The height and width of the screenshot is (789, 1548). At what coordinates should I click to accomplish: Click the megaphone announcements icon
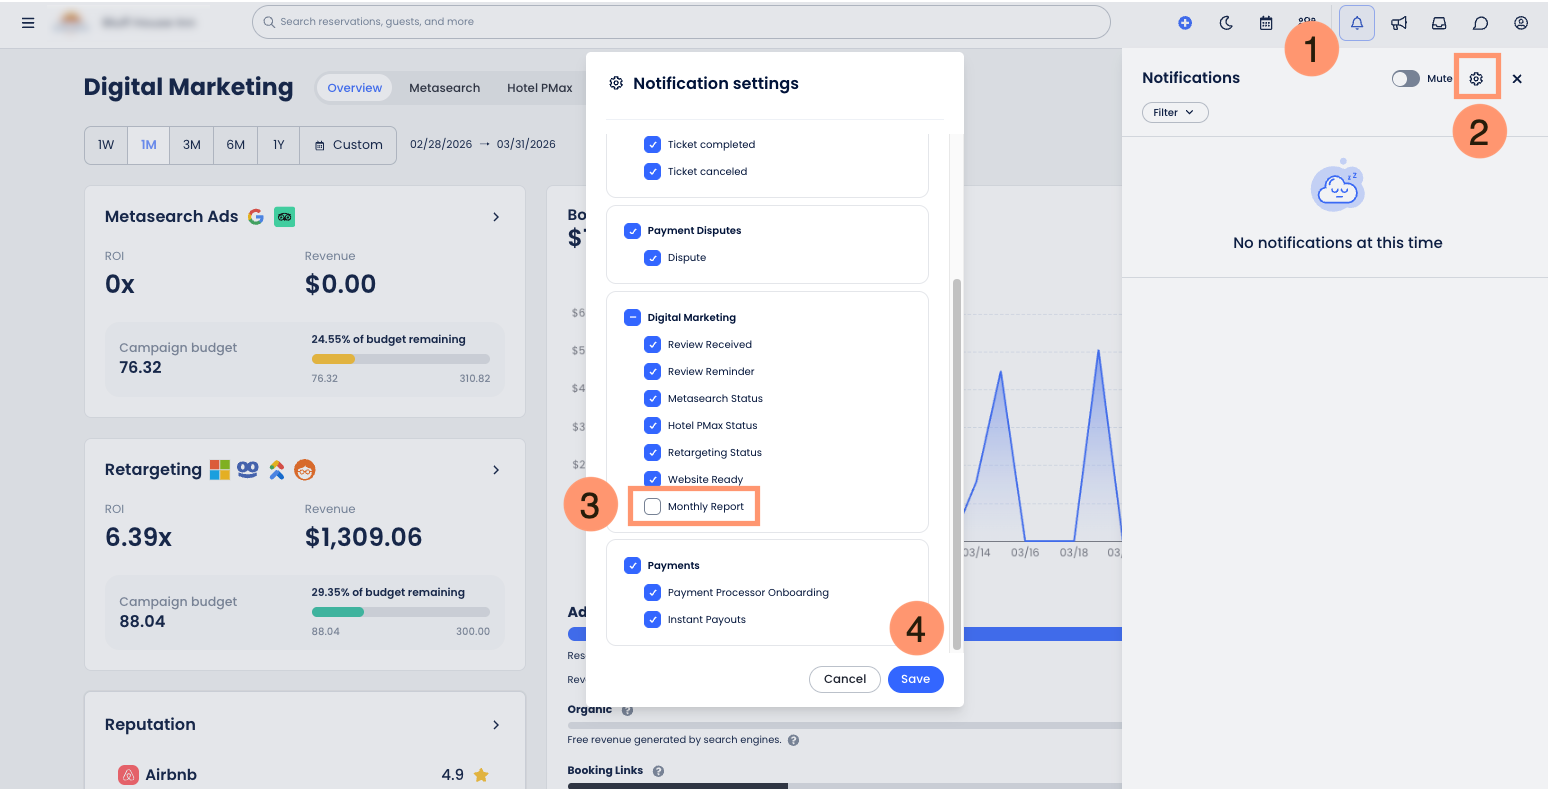point(1399,23)
